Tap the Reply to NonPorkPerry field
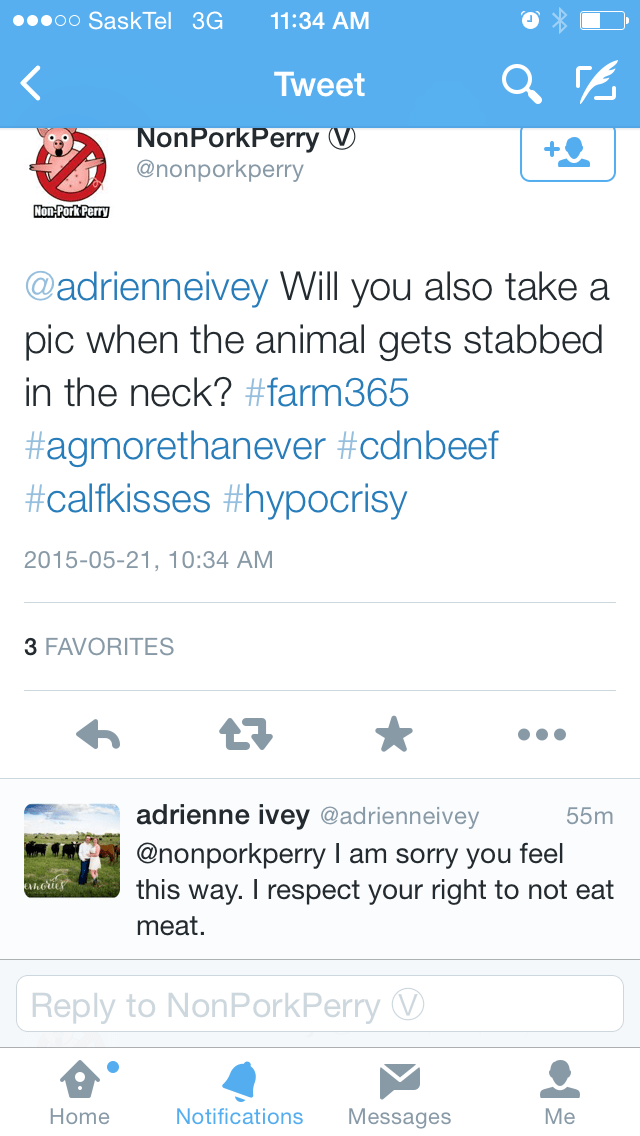Viewport: 640px width, 1136px height. pyautogui.click(x=320, y=1004)
